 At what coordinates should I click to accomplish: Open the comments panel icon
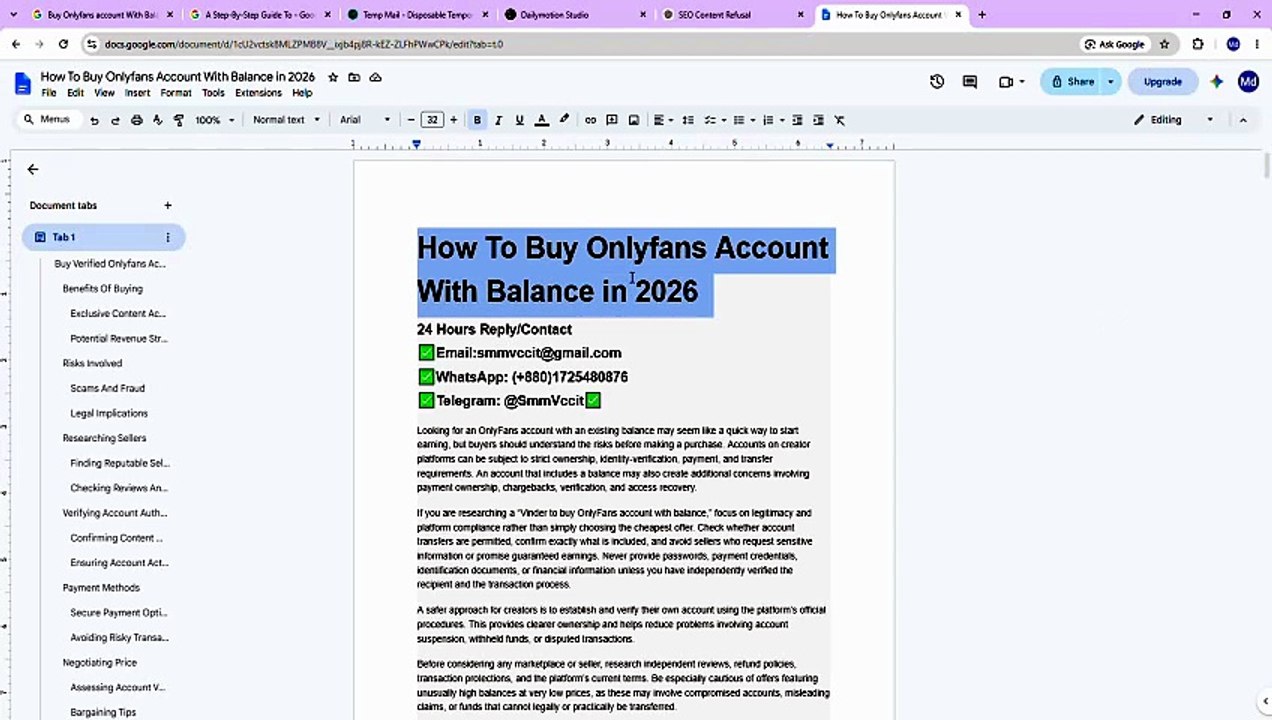[x=970, y=82]
